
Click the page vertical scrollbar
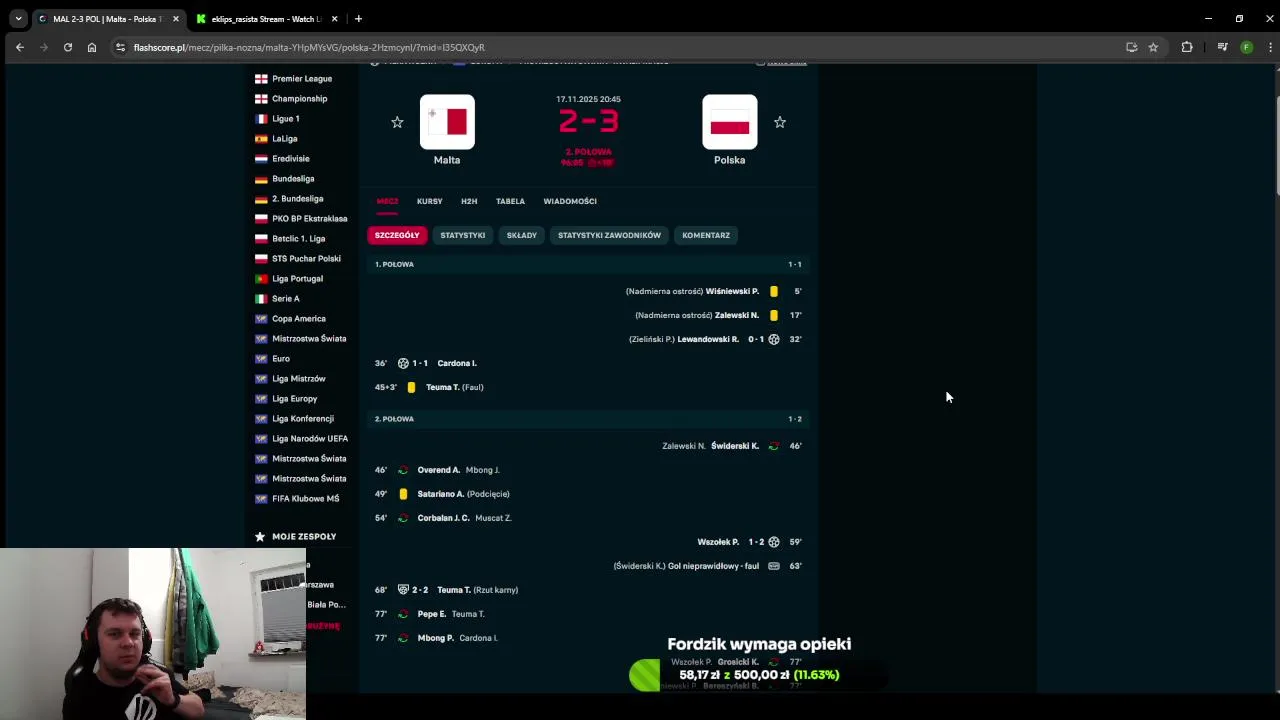click(x=1276, y=145)
